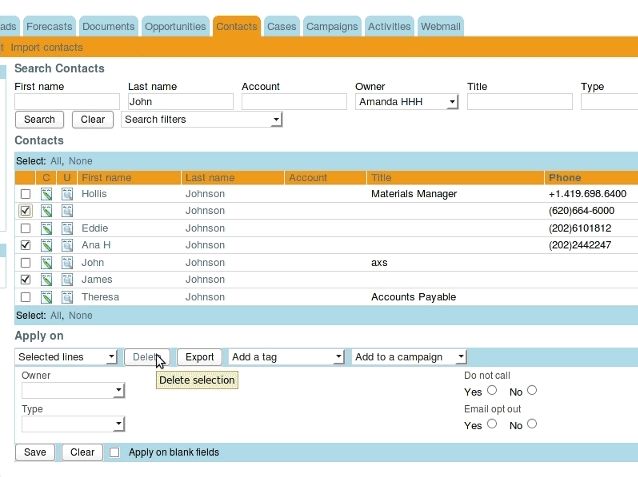This screenshot has width=638, height=477.
Task: Check the Eddie Johnson row checkbox
Action: tap(25, 228)
